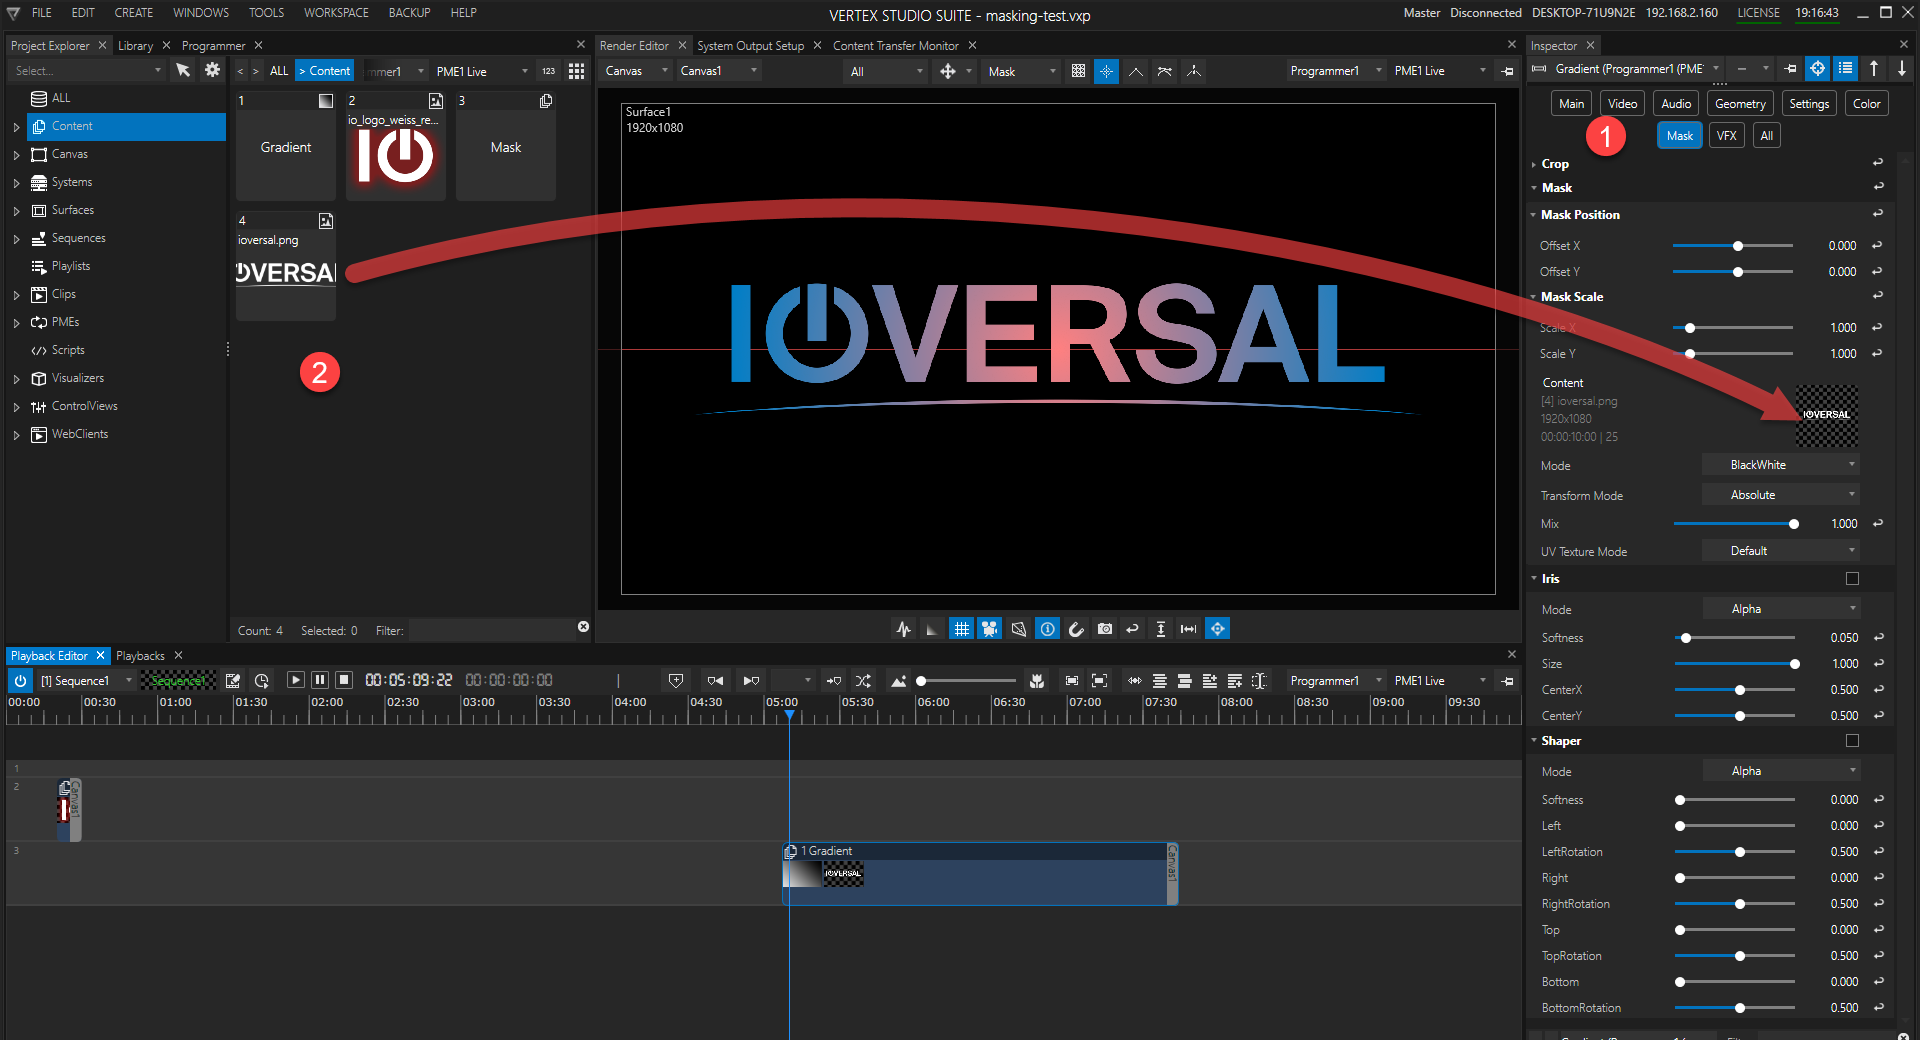Toggle the All filter button in Inspector
This screenshot has width=1920, height=1040.
coord(1767,136)
